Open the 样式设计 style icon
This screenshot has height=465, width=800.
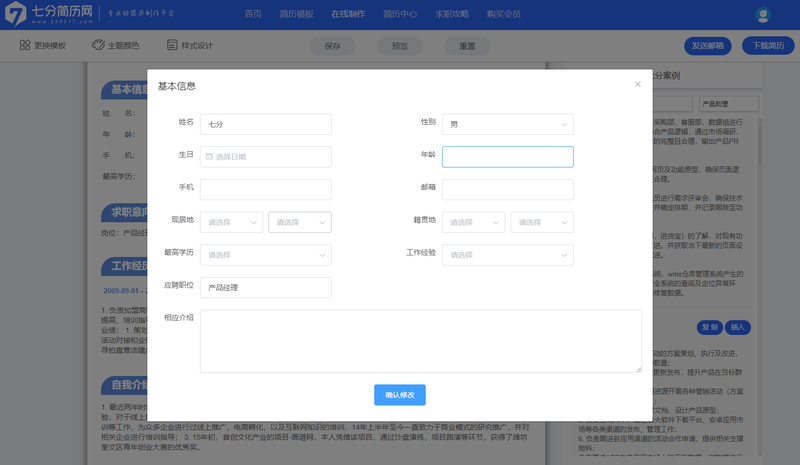[172, 45]
